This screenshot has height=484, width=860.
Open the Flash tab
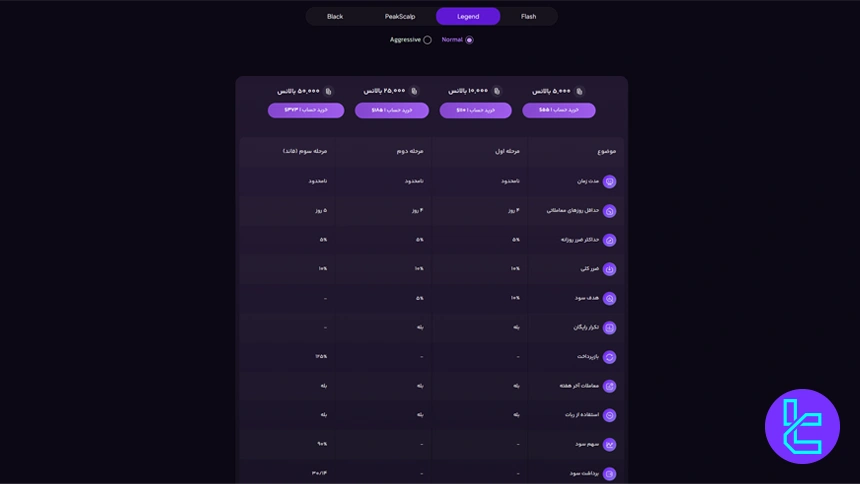click(528, 16)
